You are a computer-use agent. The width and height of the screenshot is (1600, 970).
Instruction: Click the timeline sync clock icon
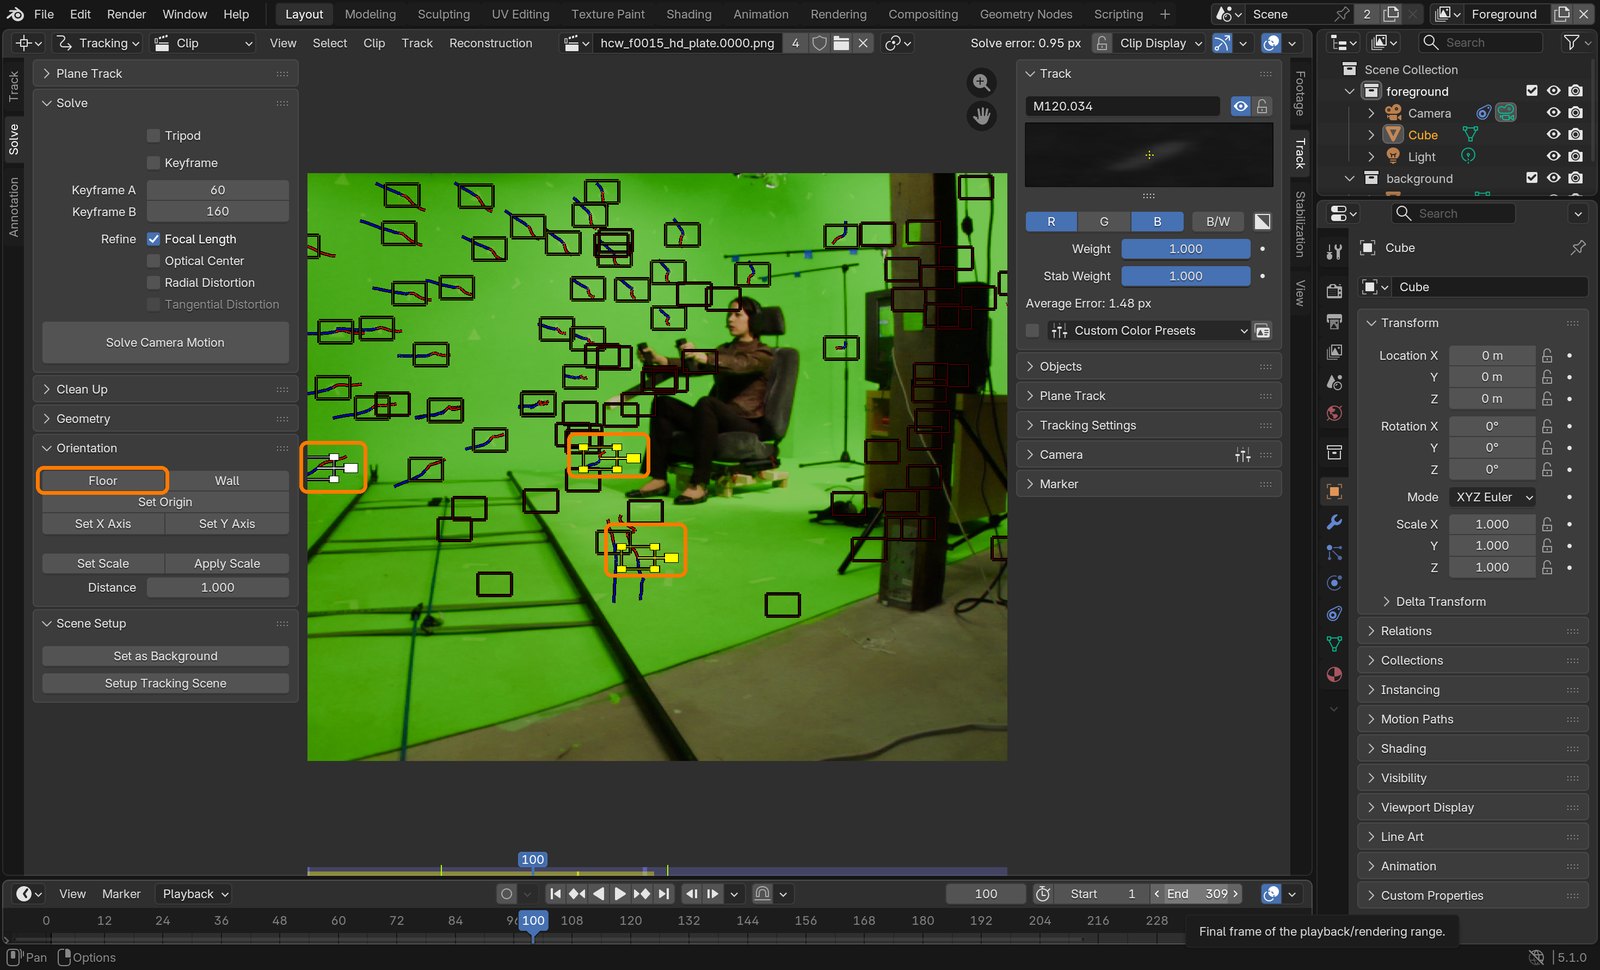pos(1042,894)
